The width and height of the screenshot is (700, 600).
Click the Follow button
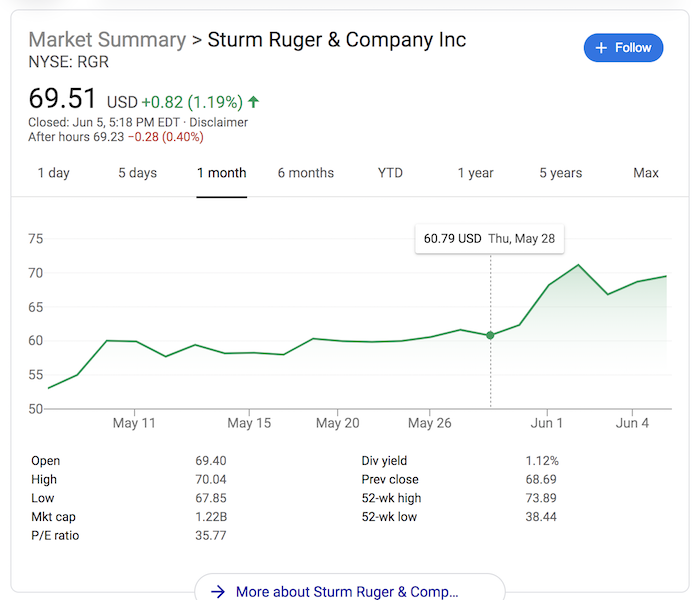click(623, 48)
